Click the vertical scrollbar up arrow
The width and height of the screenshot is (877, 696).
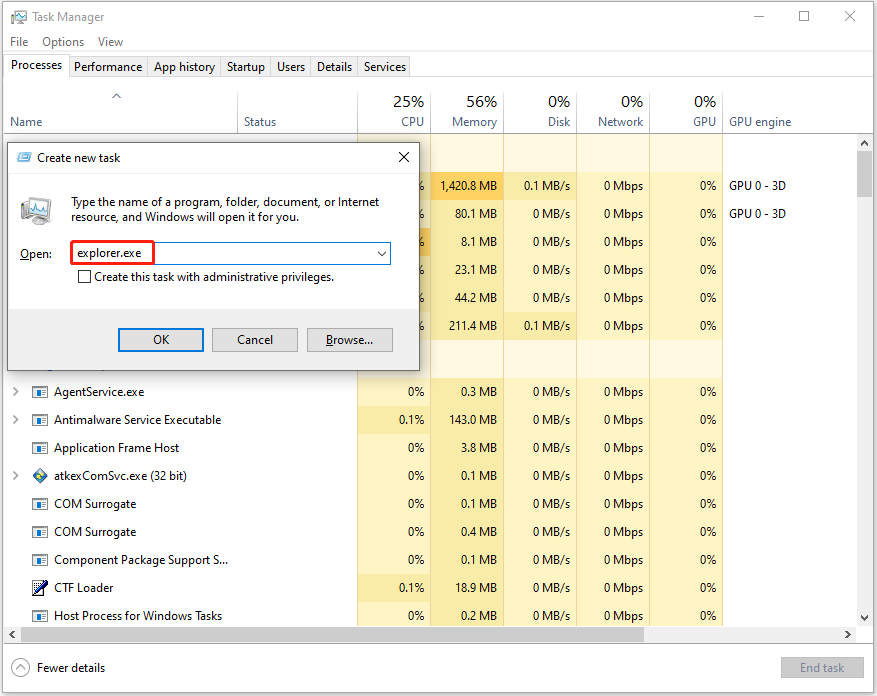864,143
